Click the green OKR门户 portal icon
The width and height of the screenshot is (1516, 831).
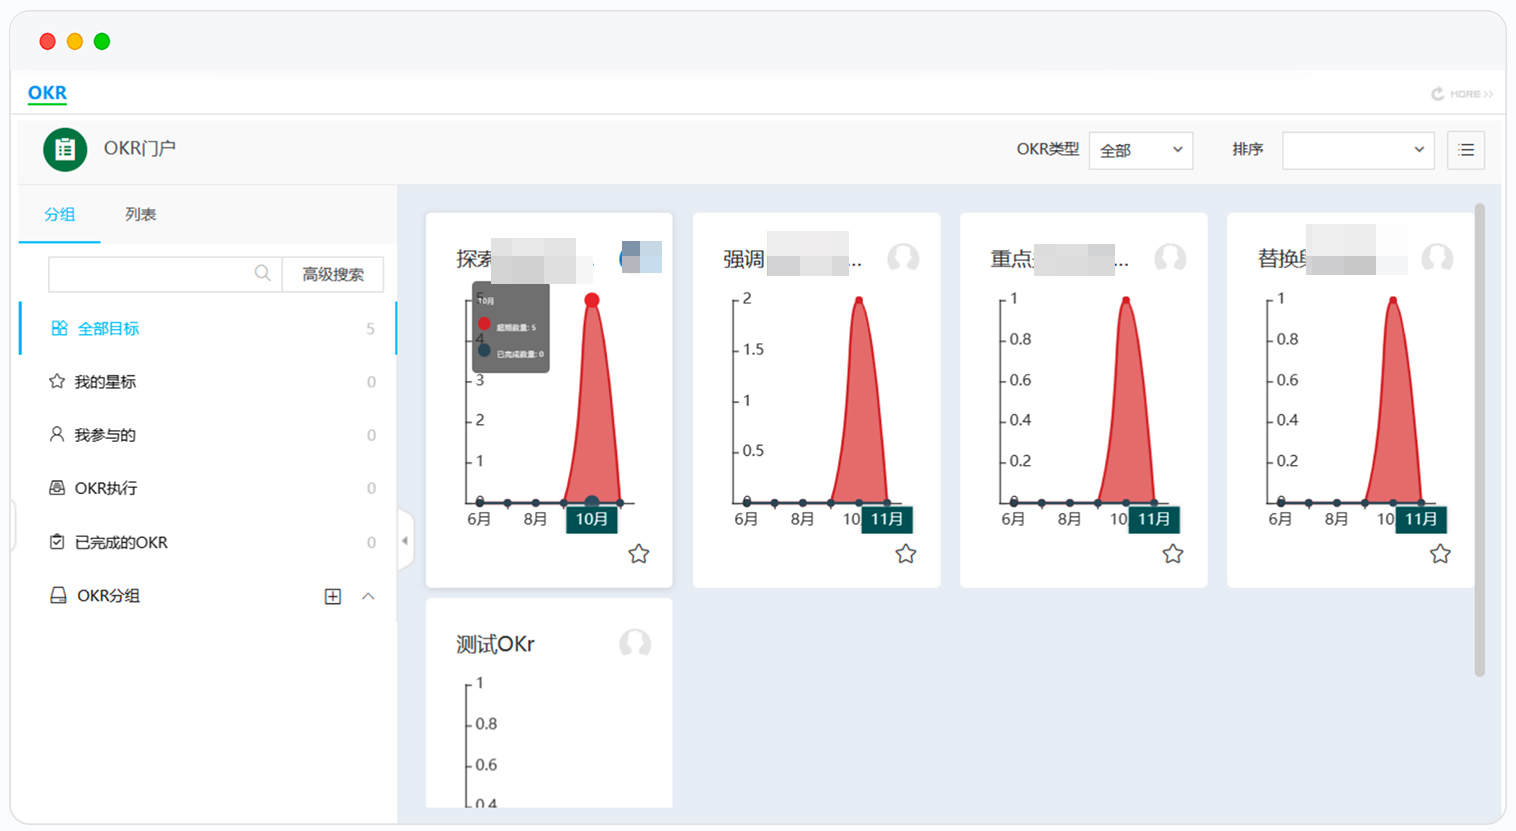pyautogui.click(x=65, y=150)
